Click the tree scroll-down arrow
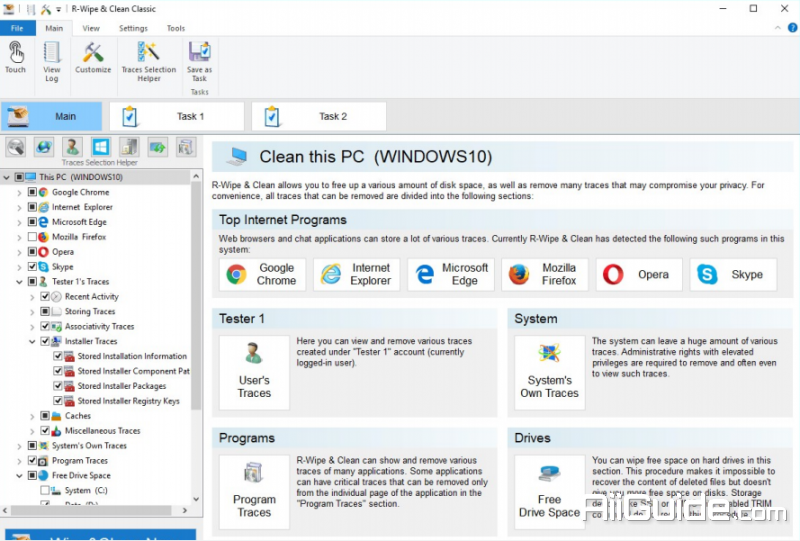The width and height of the screenshot is (800, 541). [196, 499]
